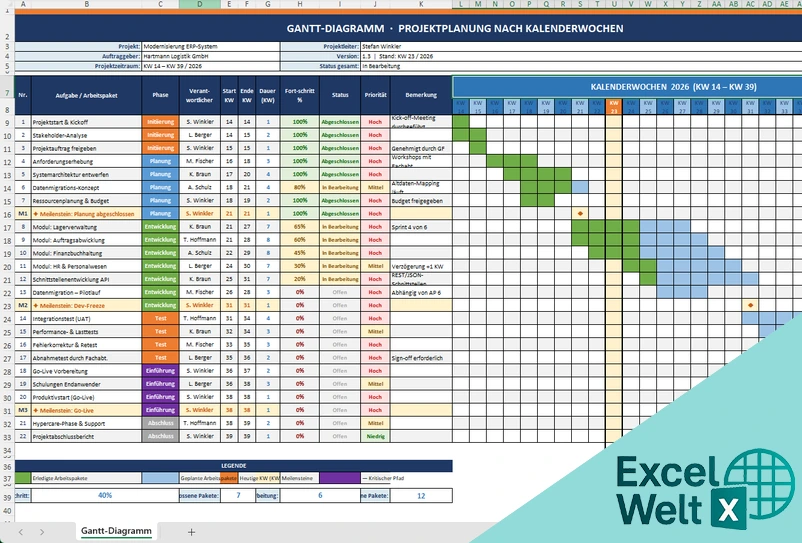The height and width of the screenshot is (543, 802).
Task: Click the Kritischer Pfad legend label
Action: click(383, 479)
